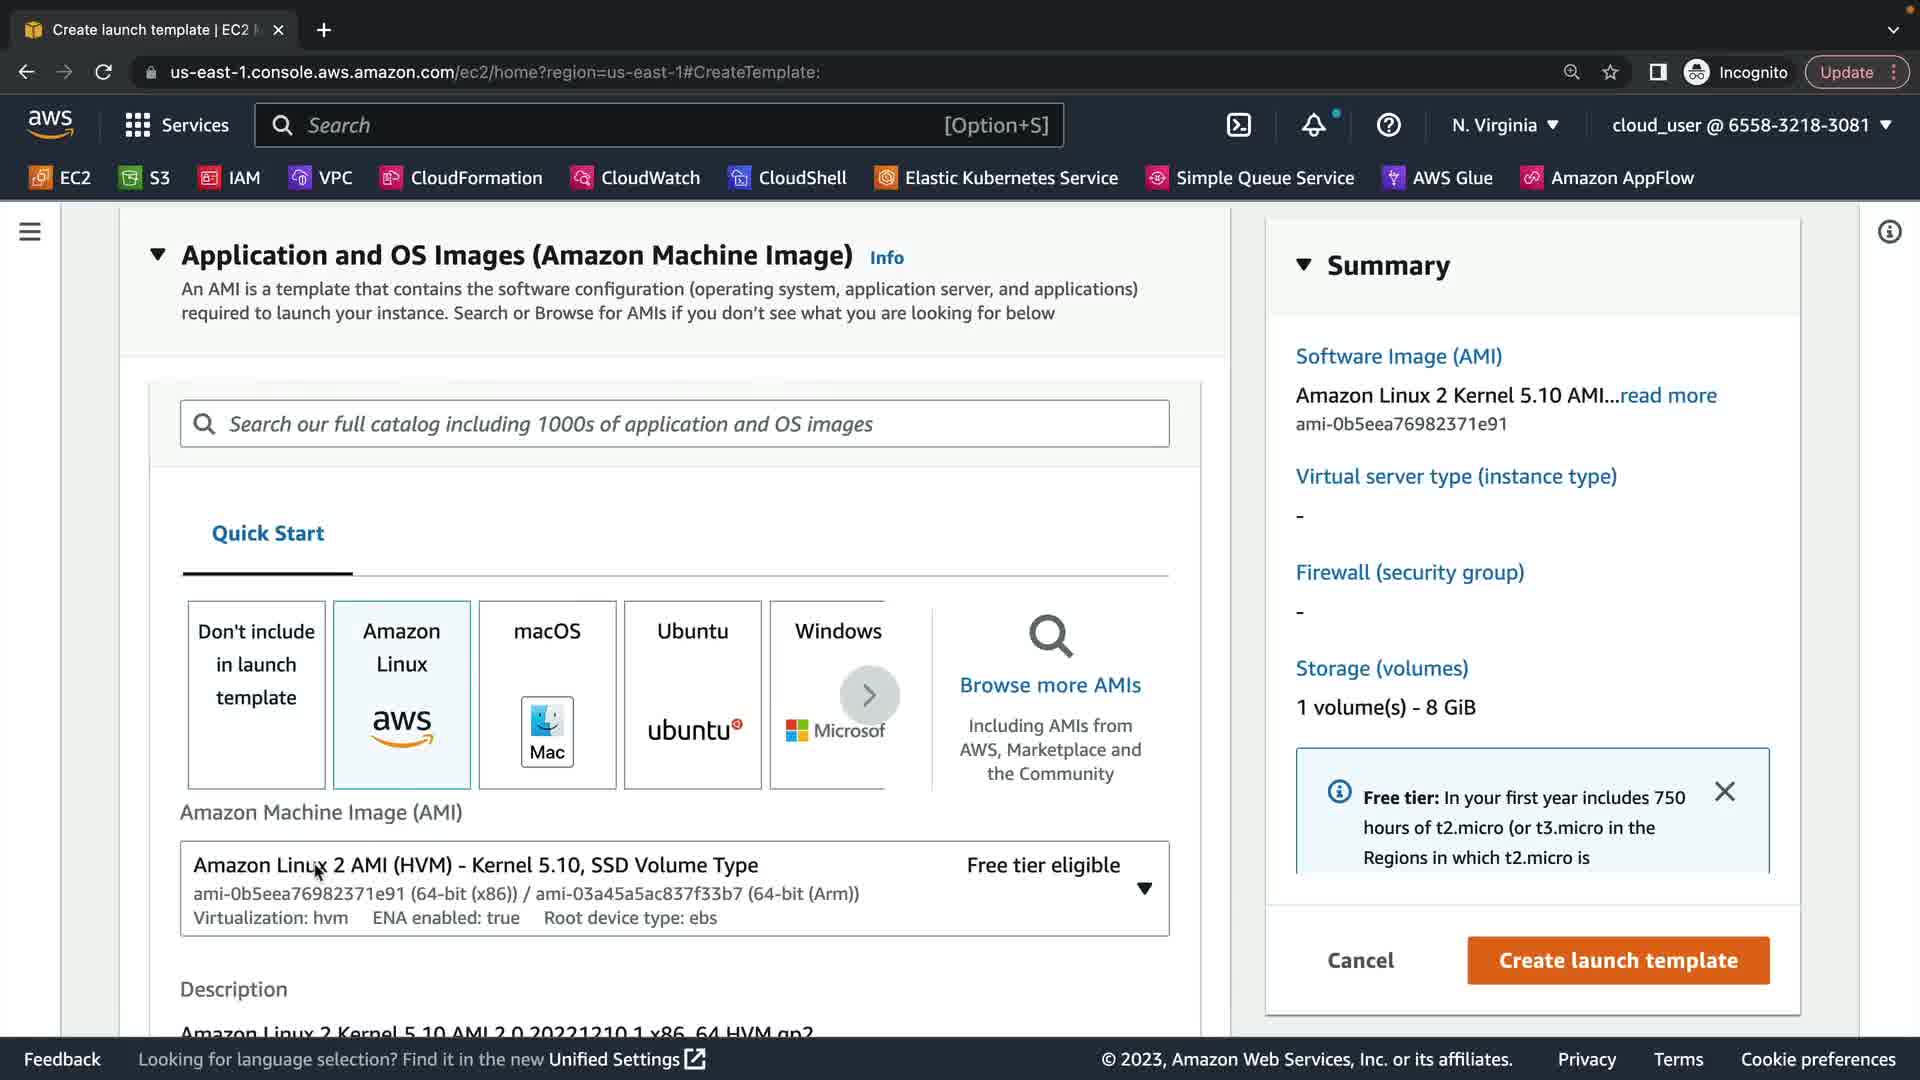Open the N. Virginia region dropdown
Screen dimensions: 1920x1080
point(1505,125)
